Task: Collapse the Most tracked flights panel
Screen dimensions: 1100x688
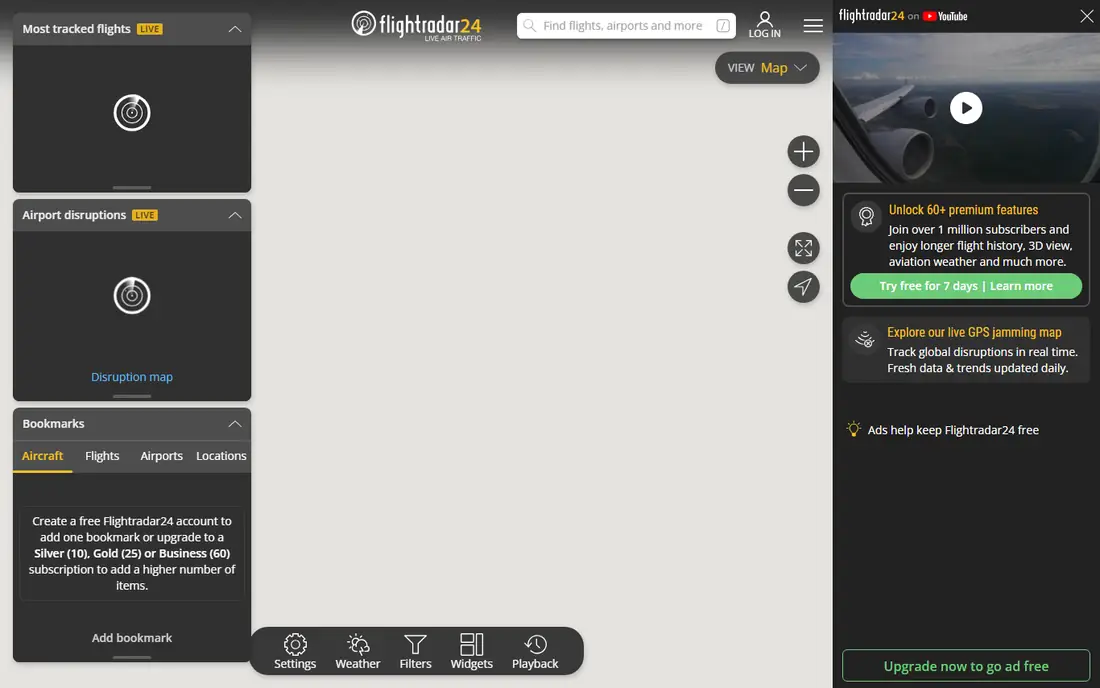Action: [x=235, y=29]
